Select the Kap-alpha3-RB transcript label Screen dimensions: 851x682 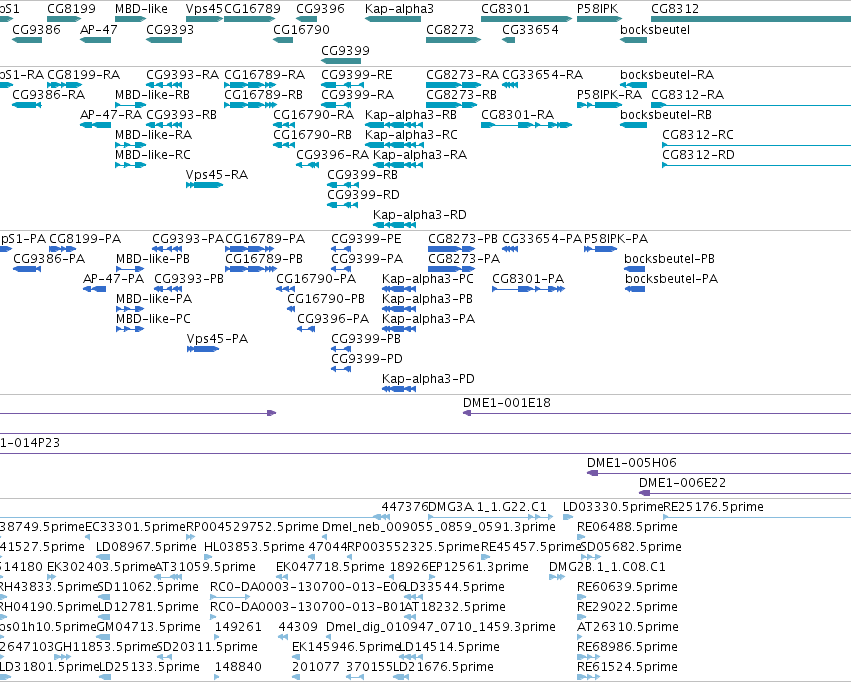[411, 114]
